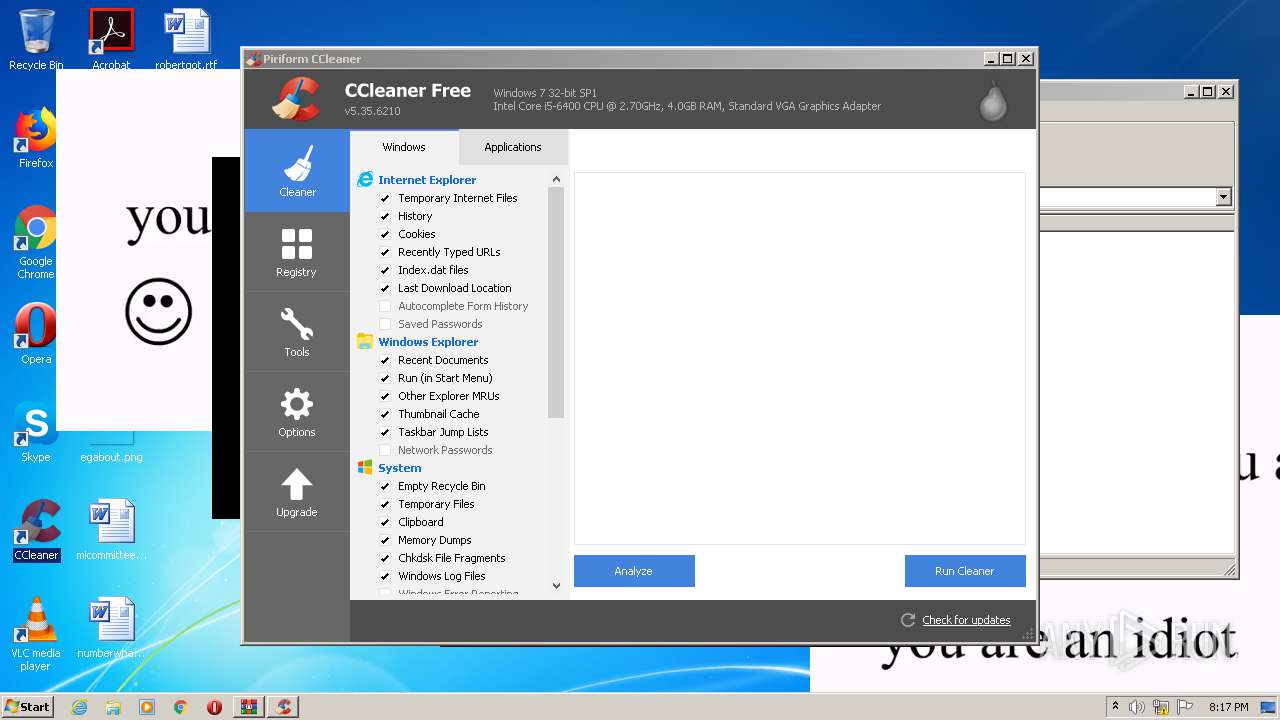Select the numberwha document on desktop

111,627
